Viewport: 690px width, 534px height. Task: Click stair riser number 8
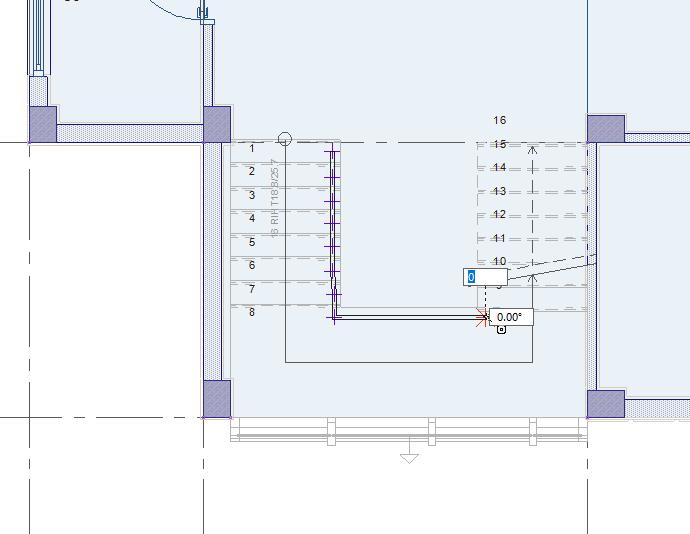tap(252, 312)
